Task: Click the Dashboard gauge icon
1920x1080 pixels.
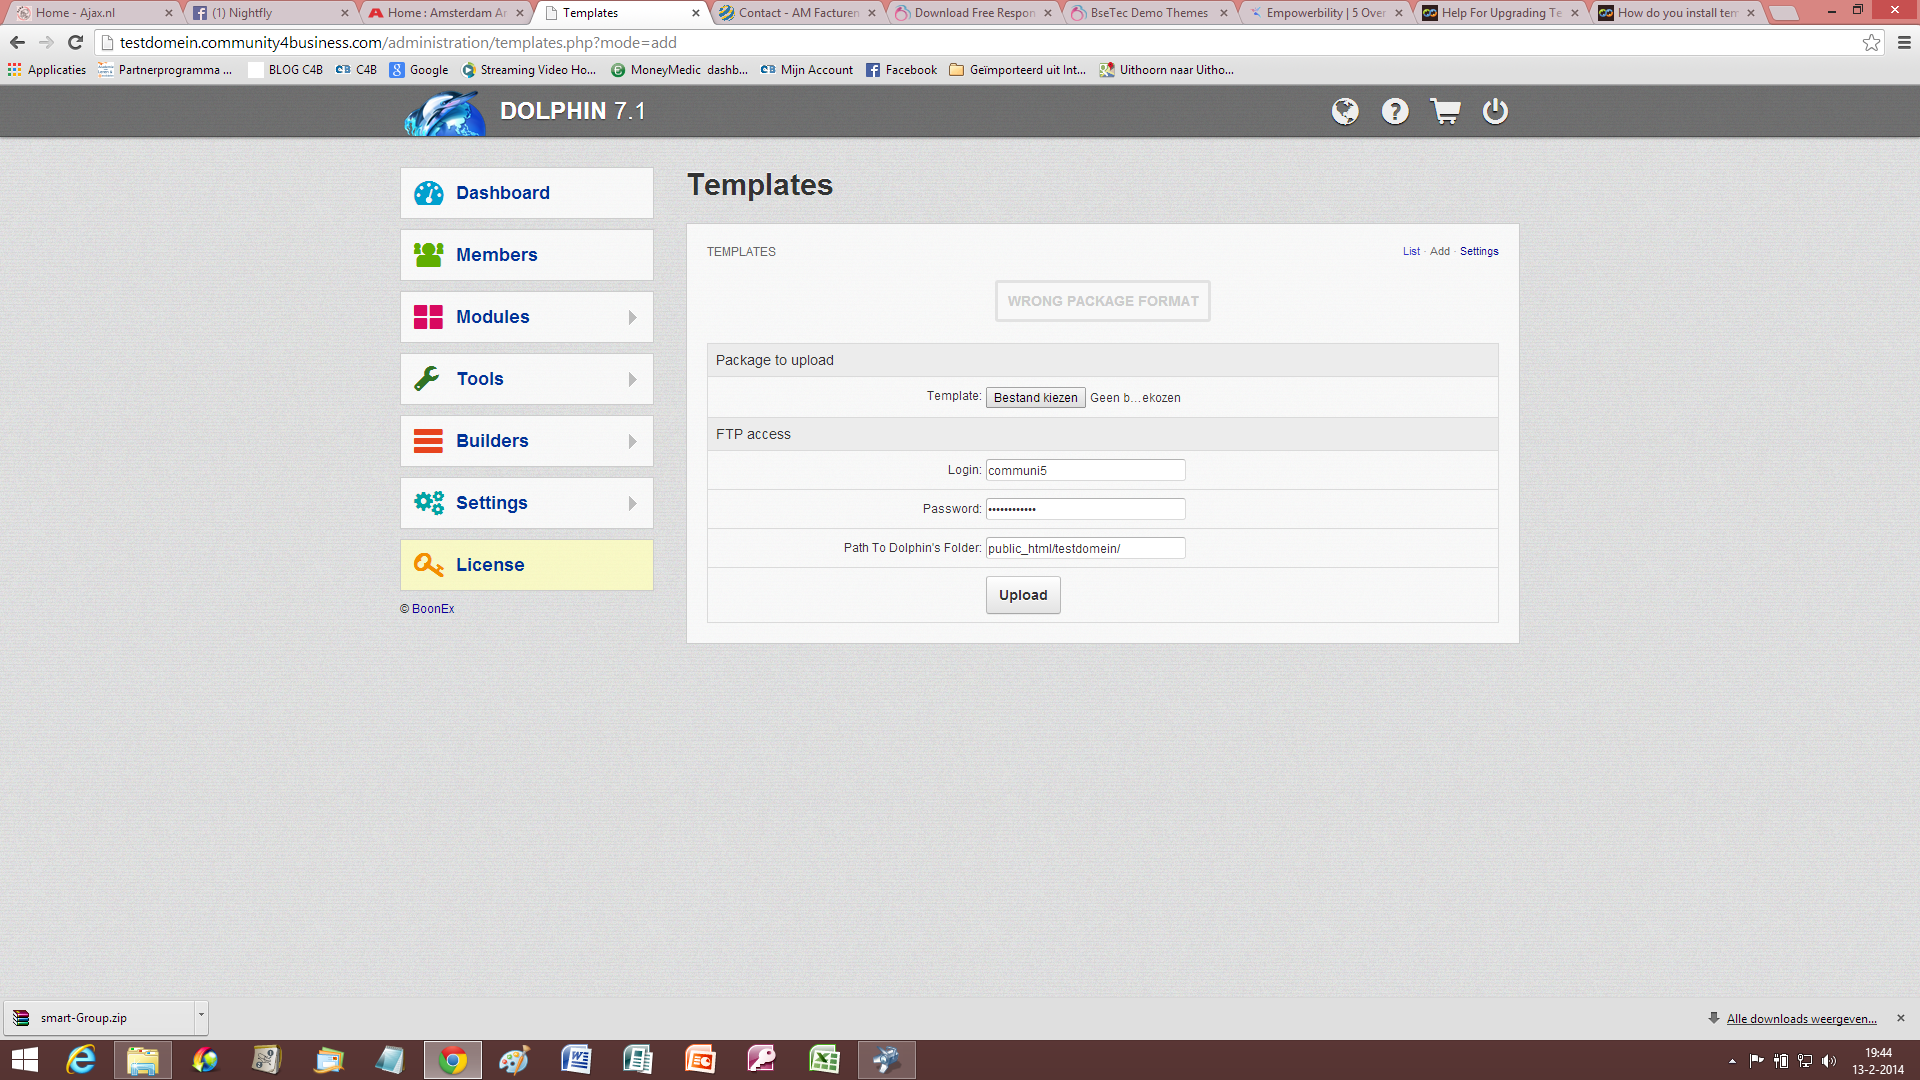Action: tap(429, 193)
